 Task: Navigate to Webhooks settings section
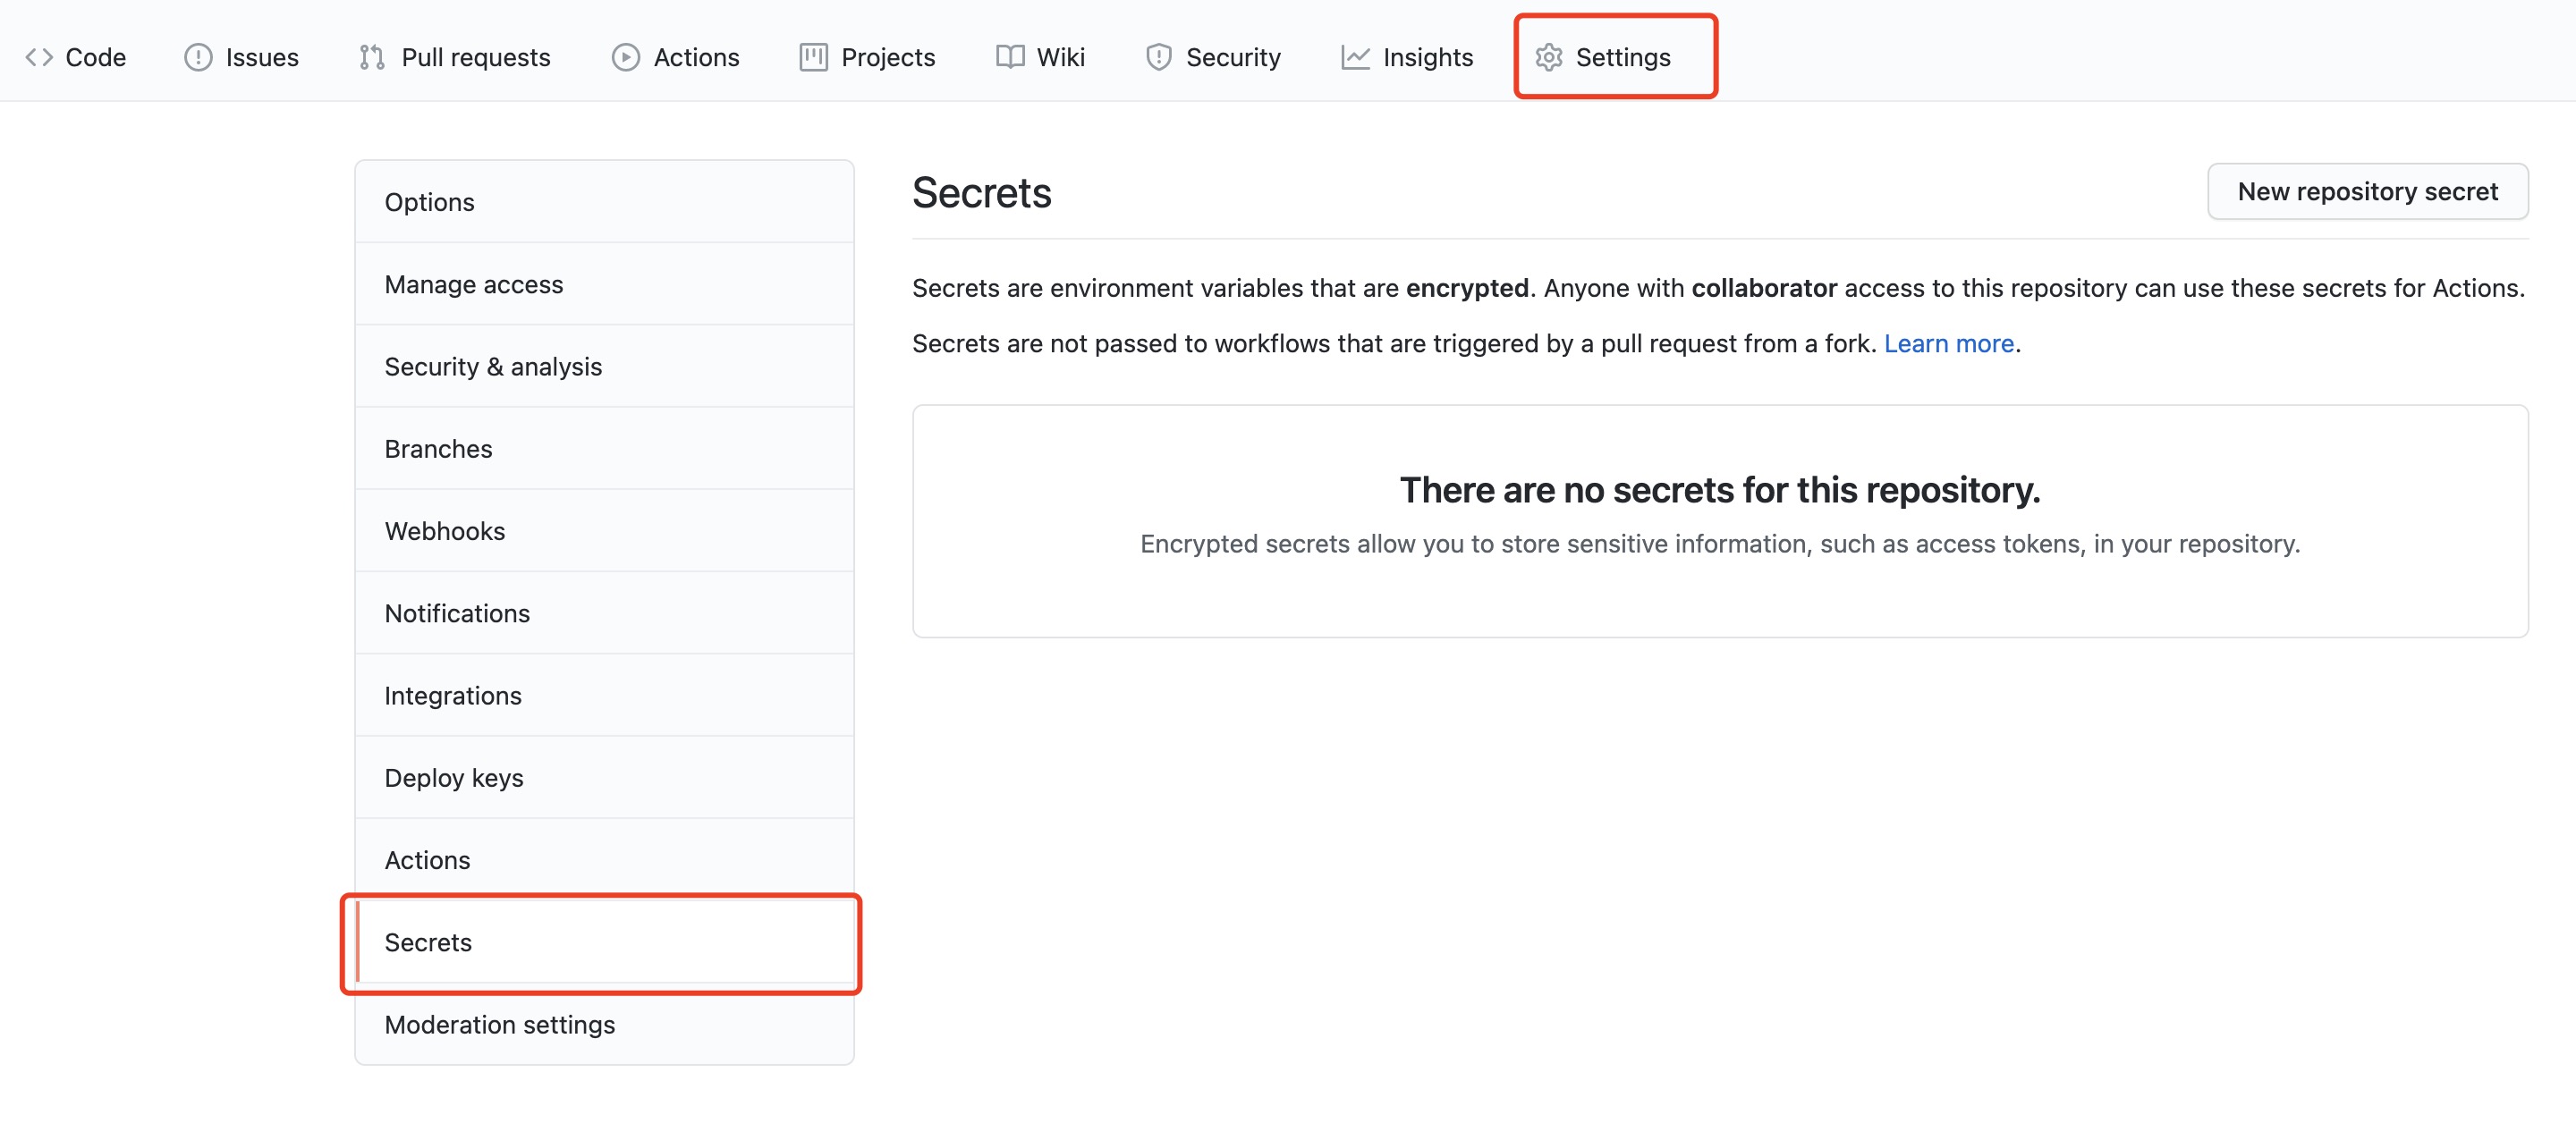(x=445, y=528)
